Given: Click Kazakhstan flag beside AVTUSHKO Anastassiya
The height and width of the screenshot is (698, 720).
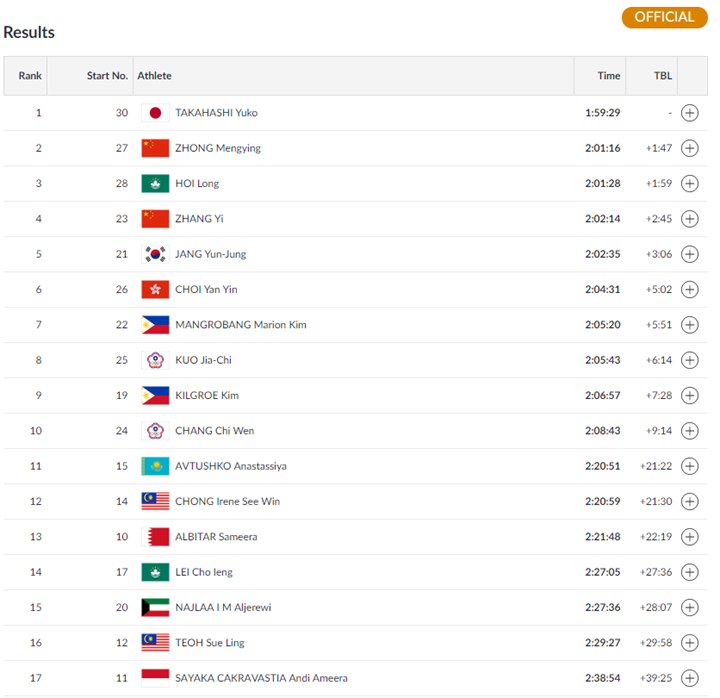Looking at the screenshot, I should click(155, 466).
